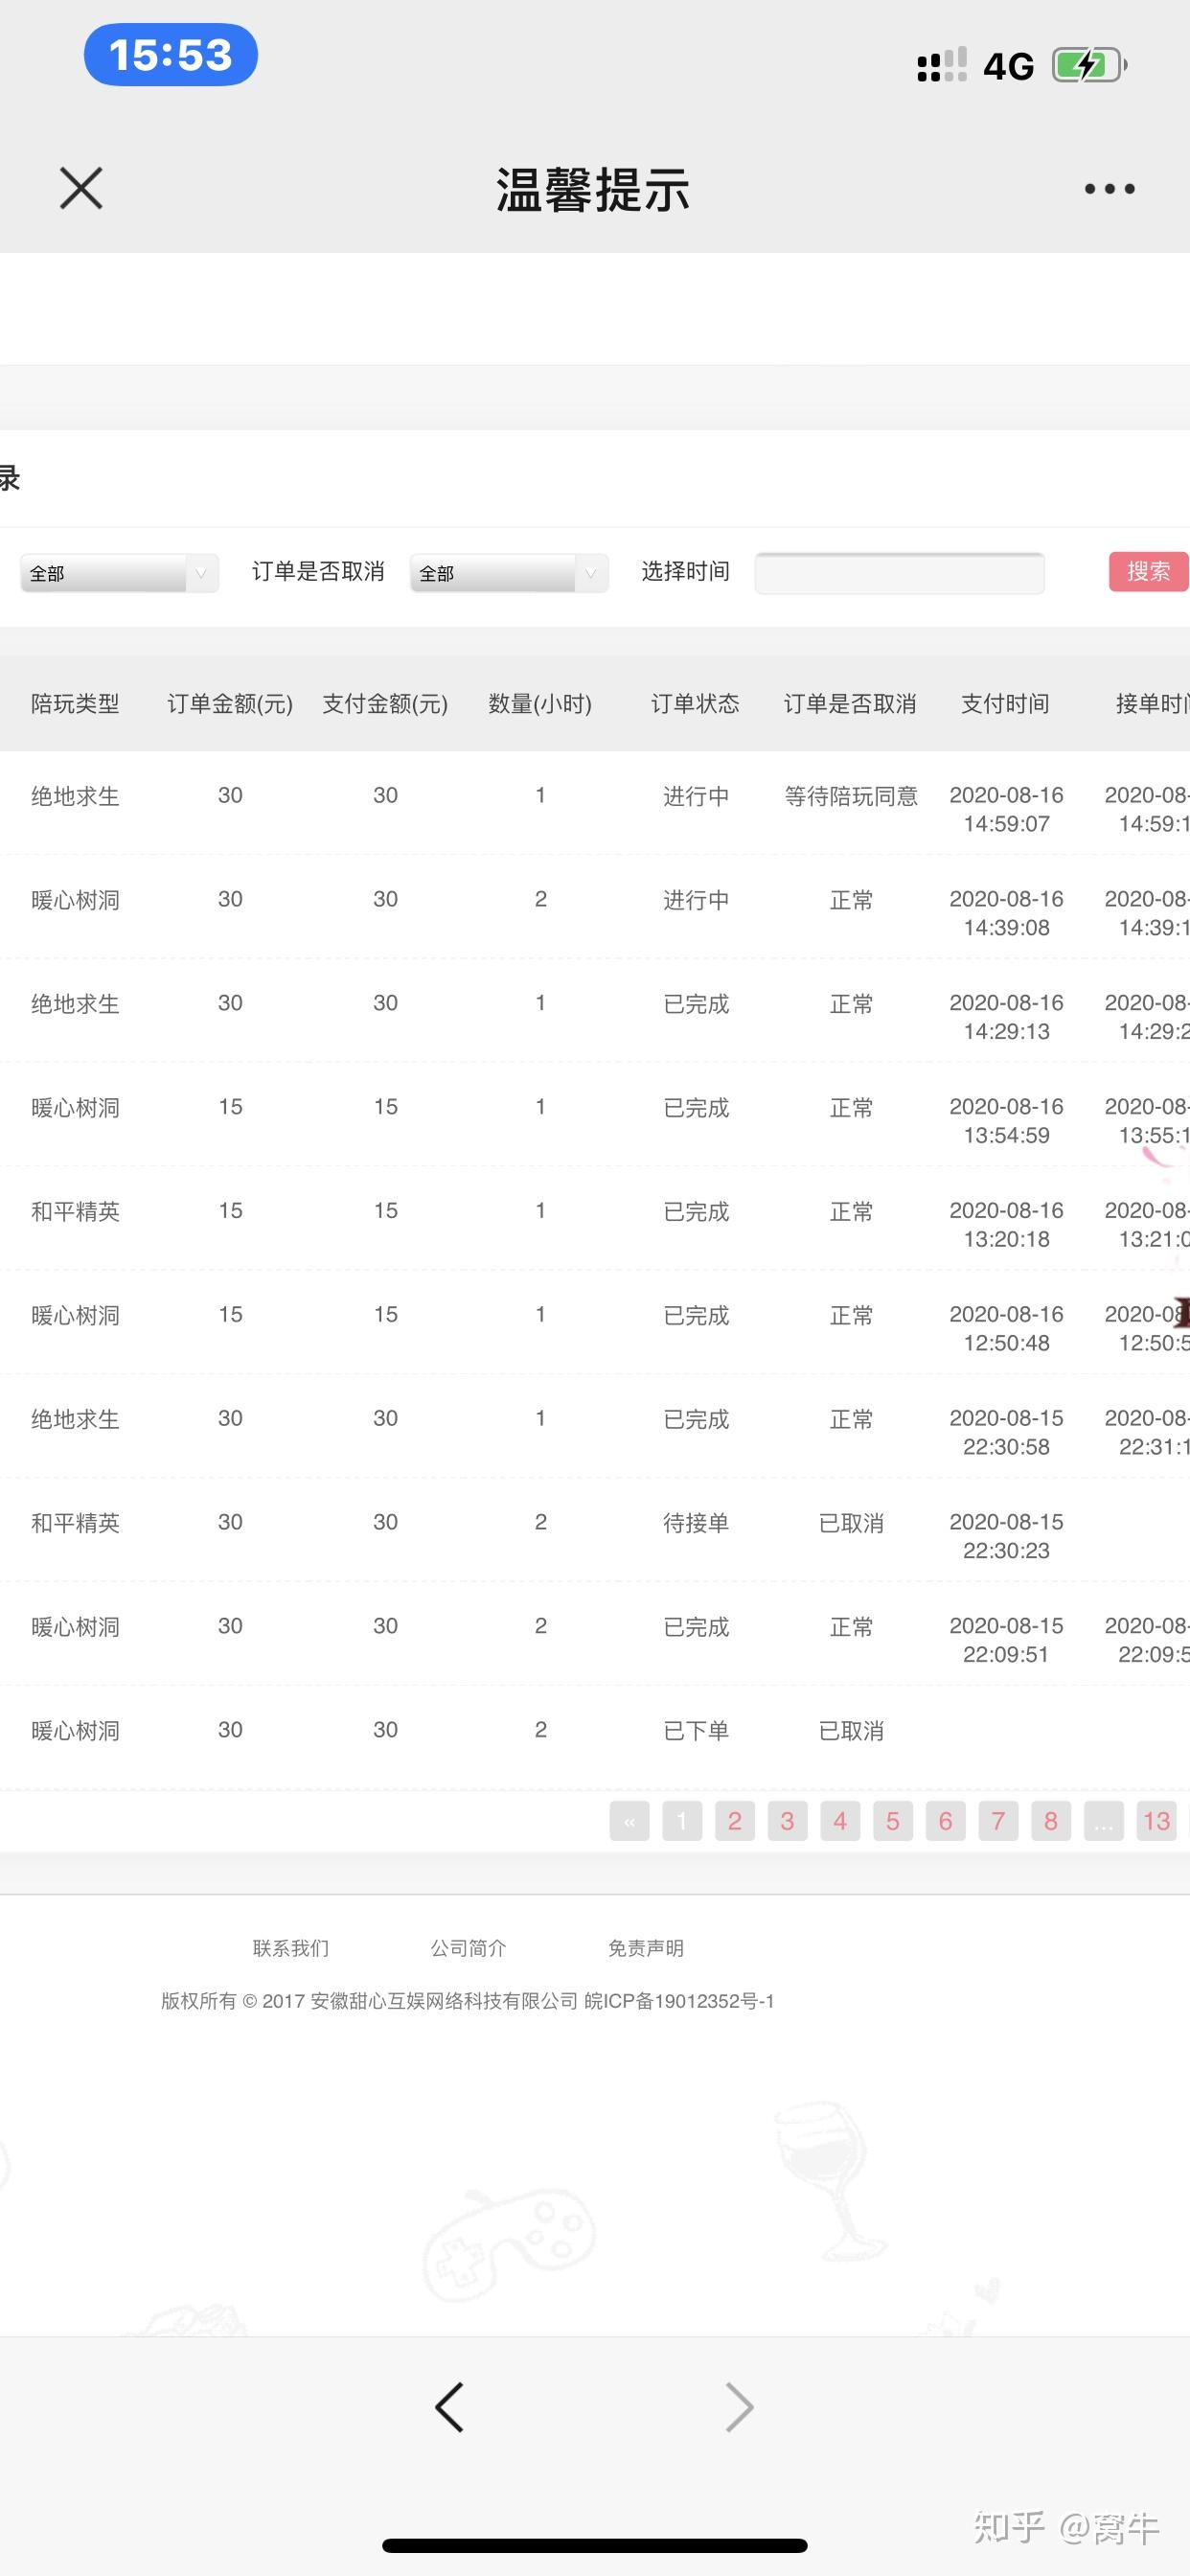Jump to page 4 in pagination
This screenshot has height=2576, width=1190.
pyautogui.click(x=840, y=1821)
